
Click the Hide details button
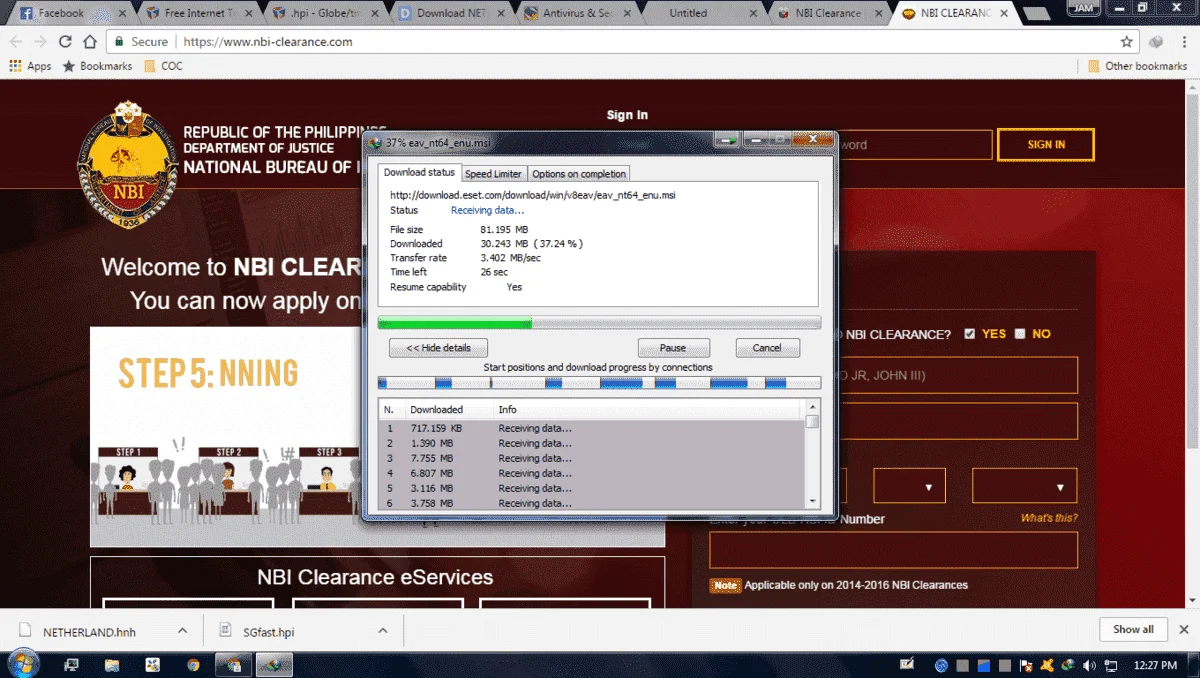(438, 348)
